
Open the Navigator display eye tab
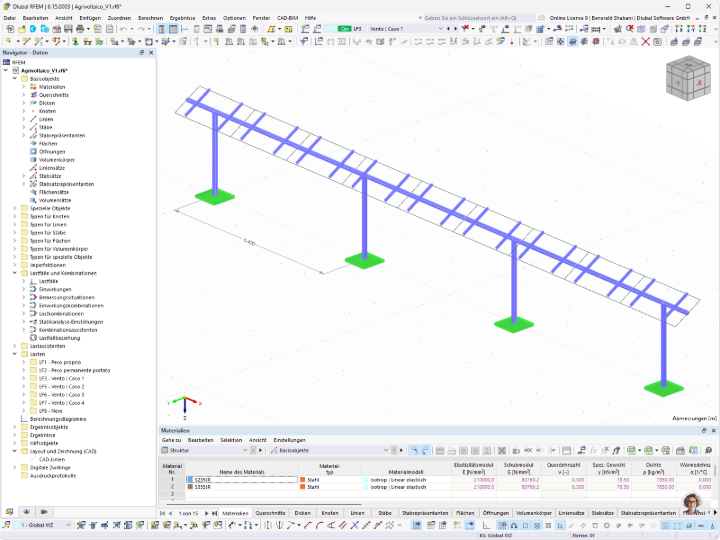coord(27,512)
